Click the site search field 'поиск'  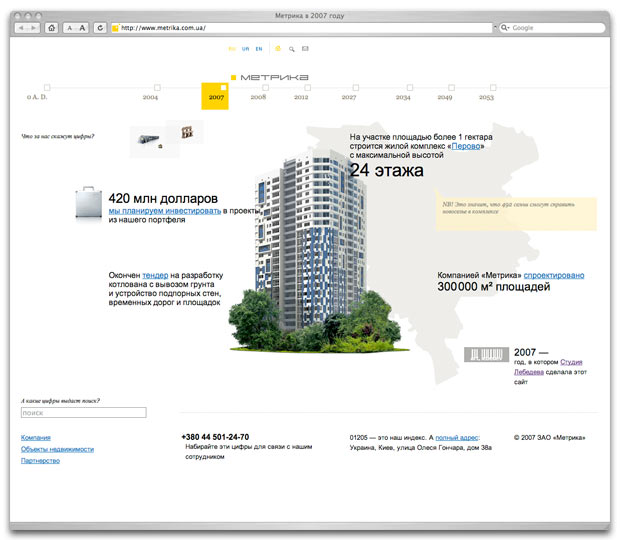(x=83, y=412)
